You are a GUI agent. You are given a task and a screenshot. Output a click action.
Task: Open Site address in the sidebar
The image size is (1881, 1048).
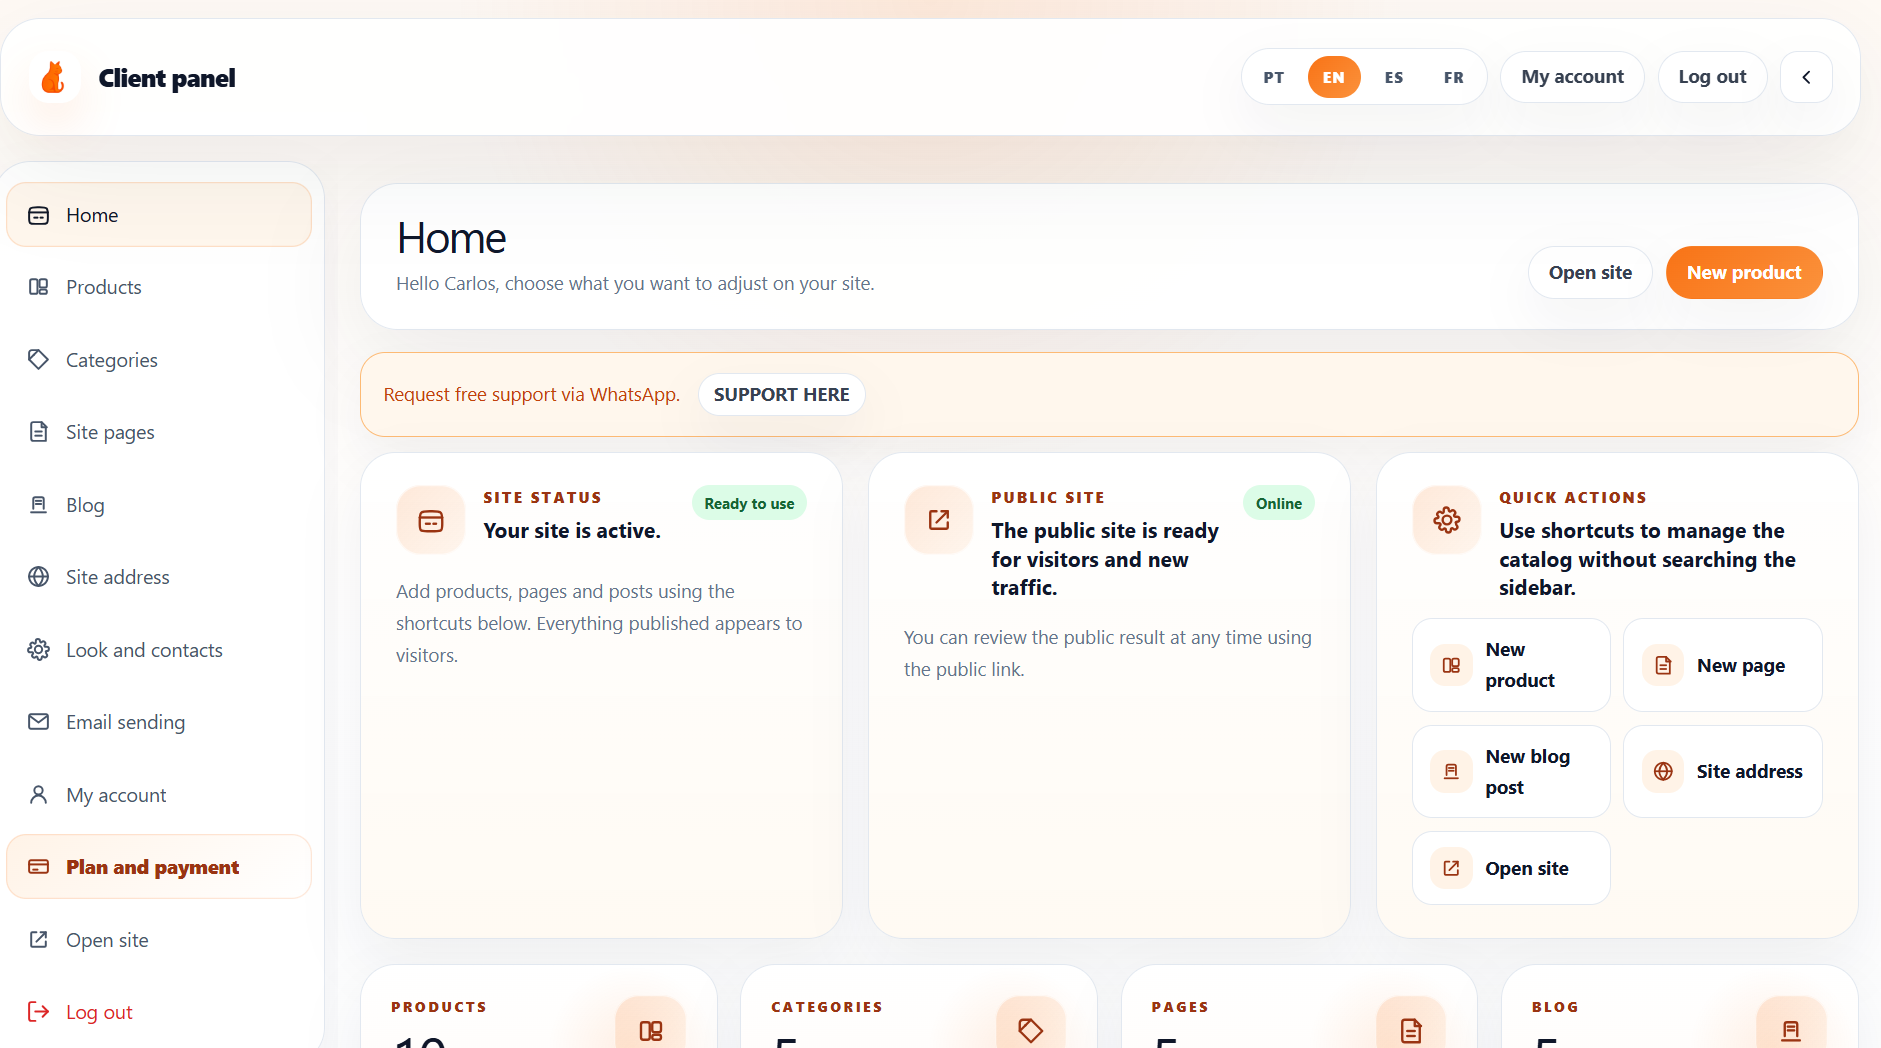[x=159, y=577]
